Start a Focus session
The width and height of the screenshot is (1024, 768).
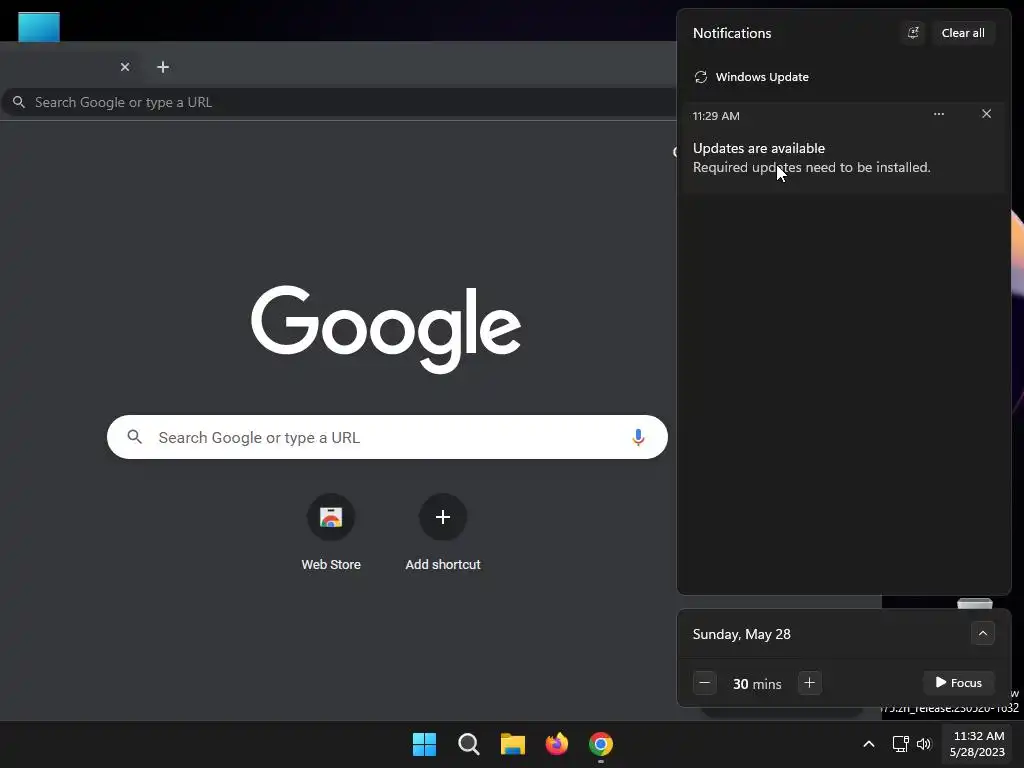tap(958, 682)
